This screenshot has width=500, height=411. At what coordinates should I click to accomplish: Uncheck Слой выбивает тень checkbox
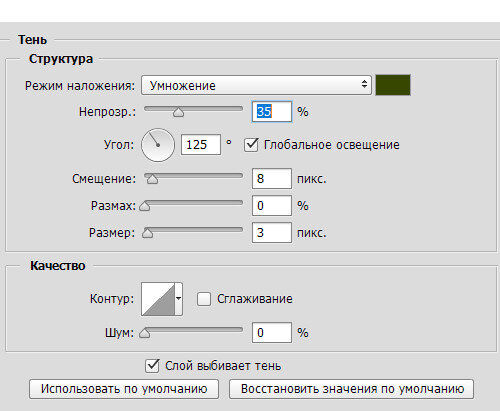pos(152,366)
